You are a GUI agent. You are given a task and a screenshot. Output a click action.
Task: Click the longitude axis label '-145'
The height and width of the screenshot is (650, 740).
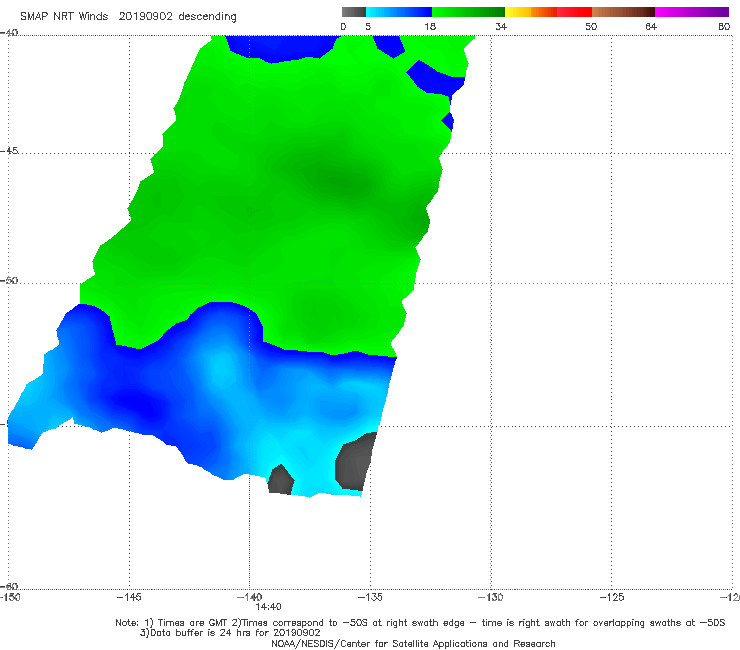click(x=129, y=597)
